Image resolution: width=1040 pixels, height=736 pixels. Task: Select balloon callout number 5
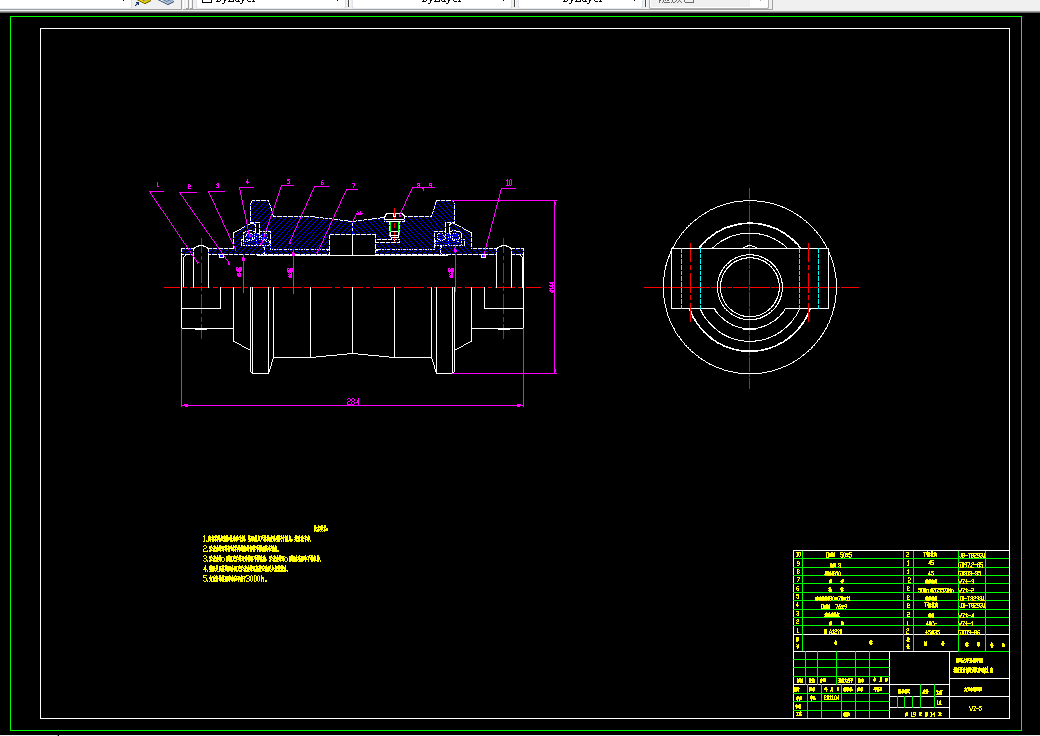(x=289, y=181)
